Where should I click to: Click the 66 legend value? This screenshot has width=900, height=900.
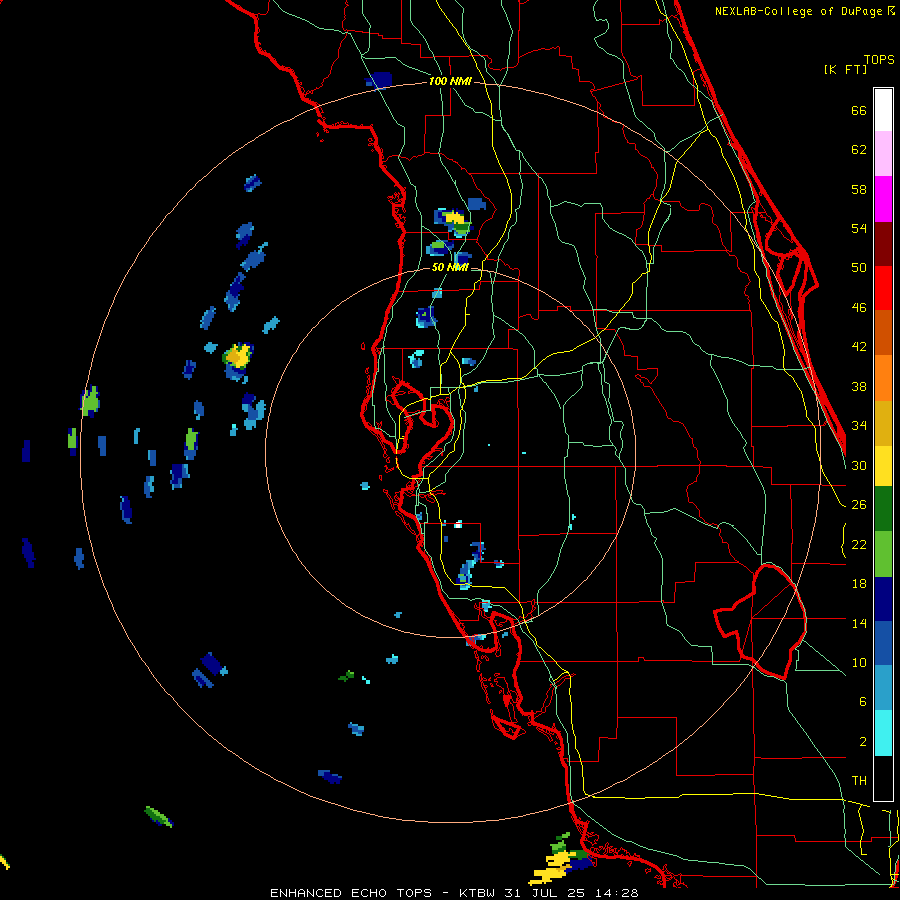tap(859, 110)
